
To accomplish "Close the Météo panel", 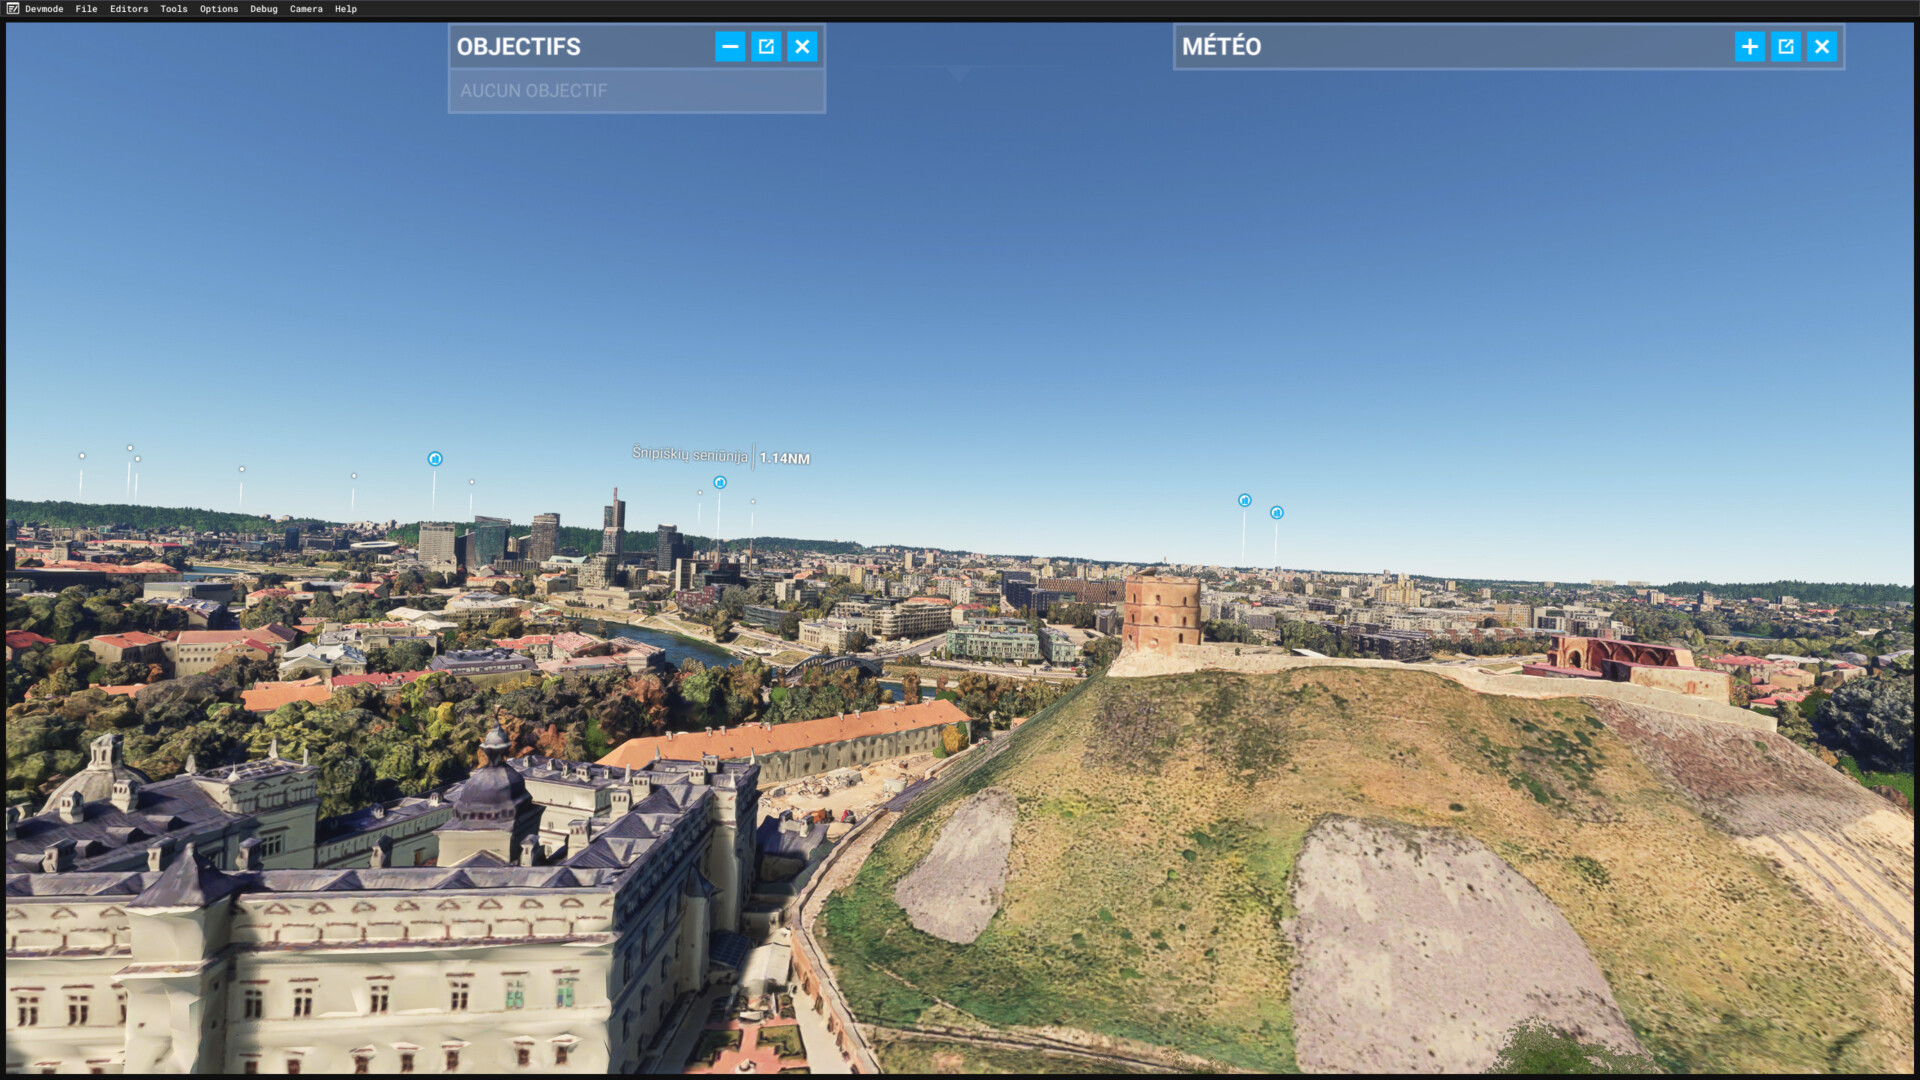I will (x=1821, y=47).
